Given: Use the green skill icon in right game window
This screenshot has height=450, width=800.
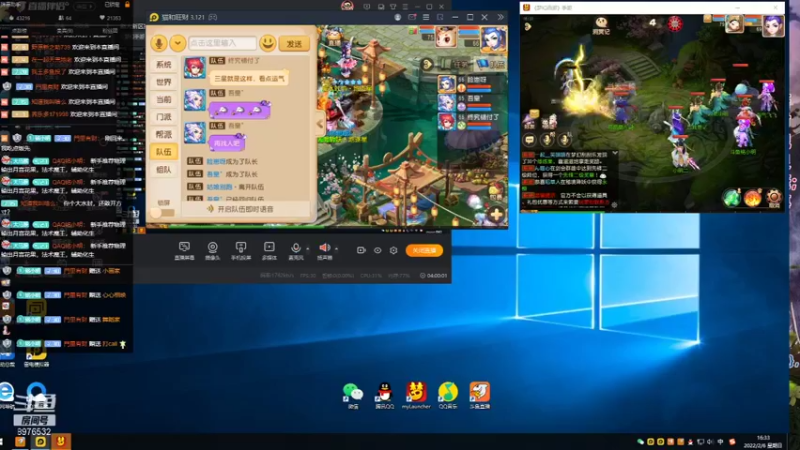Looking at the screenshot, I should pos(731,197).
